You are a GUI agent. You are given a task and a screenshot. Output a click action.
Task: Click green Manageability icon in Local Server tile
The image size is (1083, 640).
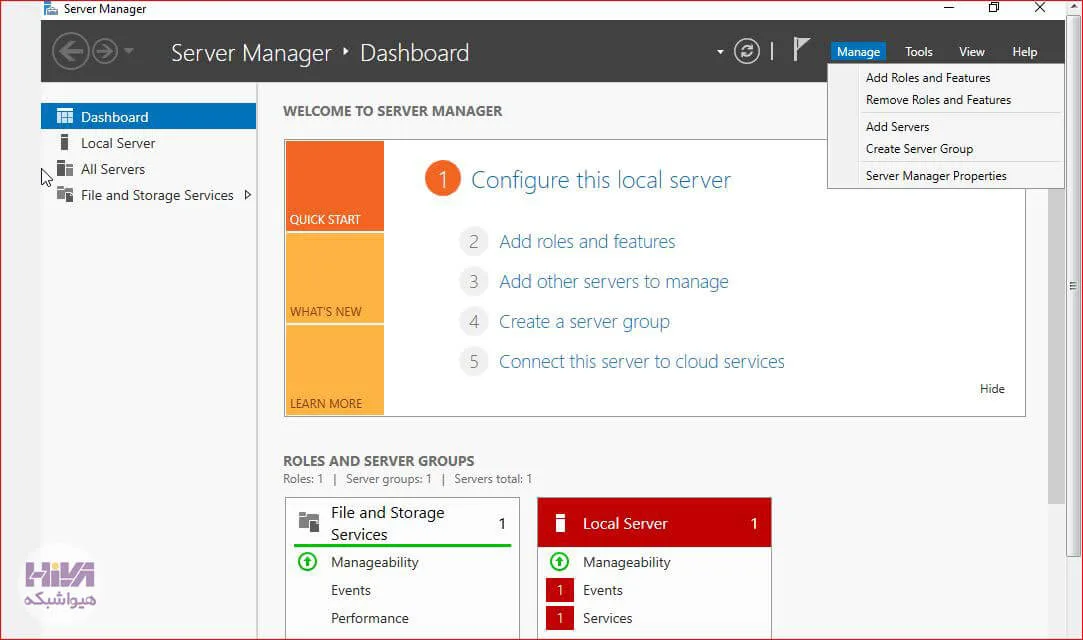click(x=559, y=562)
